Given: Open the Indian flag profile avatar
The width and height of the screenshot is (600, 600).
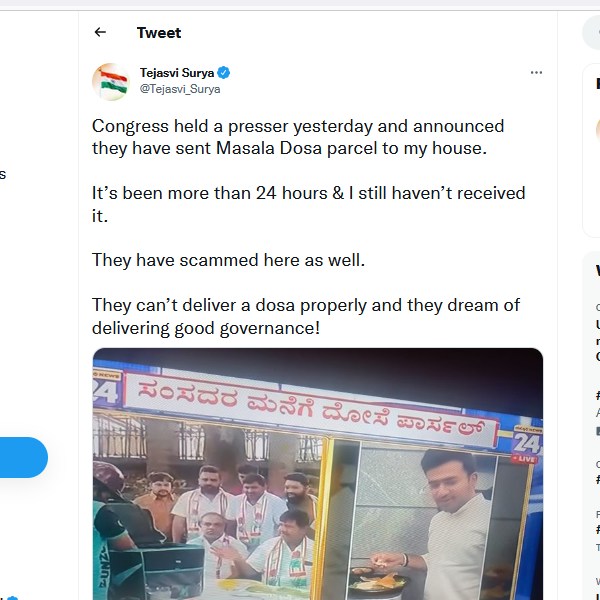Looking at the screenshot, I should click(111, 81).
